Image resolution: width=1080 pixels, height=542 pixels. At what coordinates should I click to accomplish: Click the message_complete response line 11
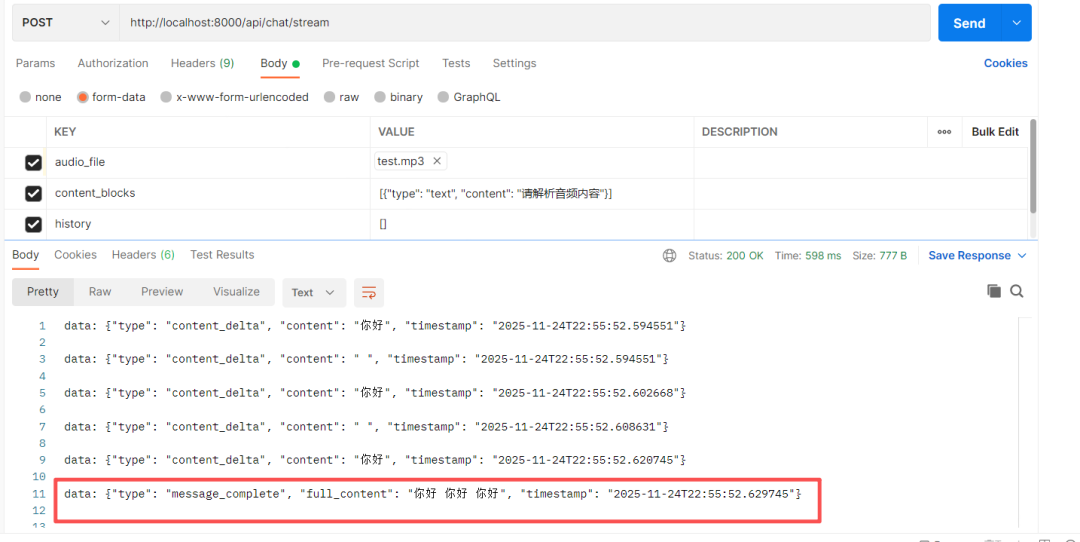tap(433, 494)
